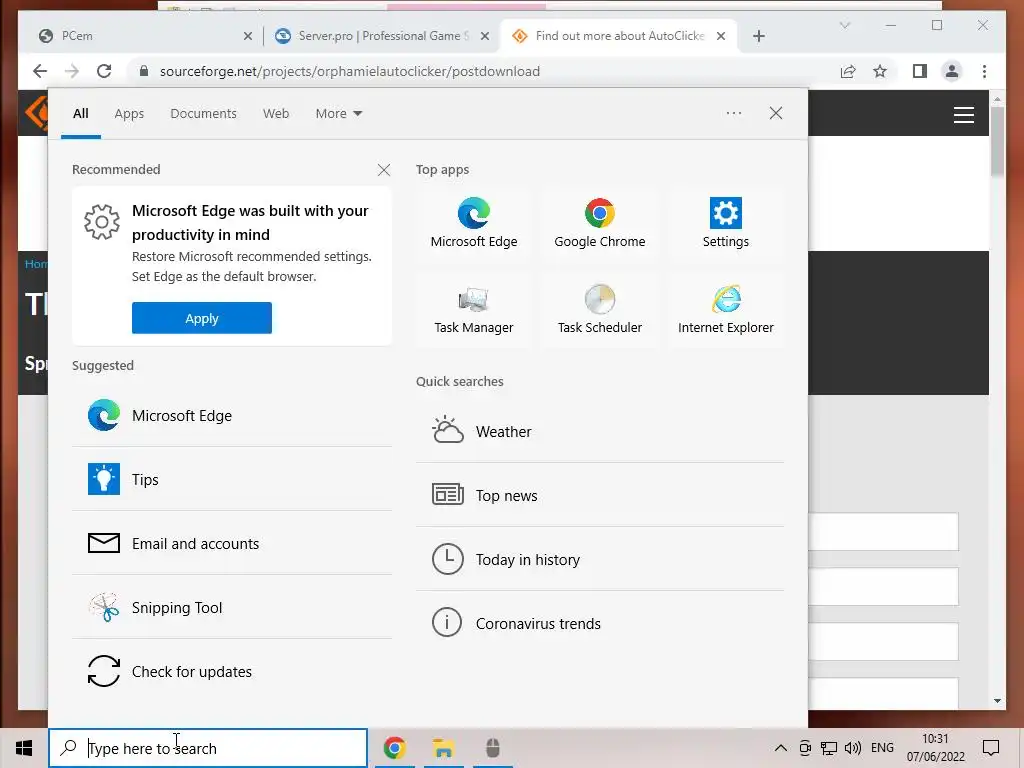This screenshot has width=1024, height=768.
Task: Reload the page in Chrome
Action: point(104,71)
